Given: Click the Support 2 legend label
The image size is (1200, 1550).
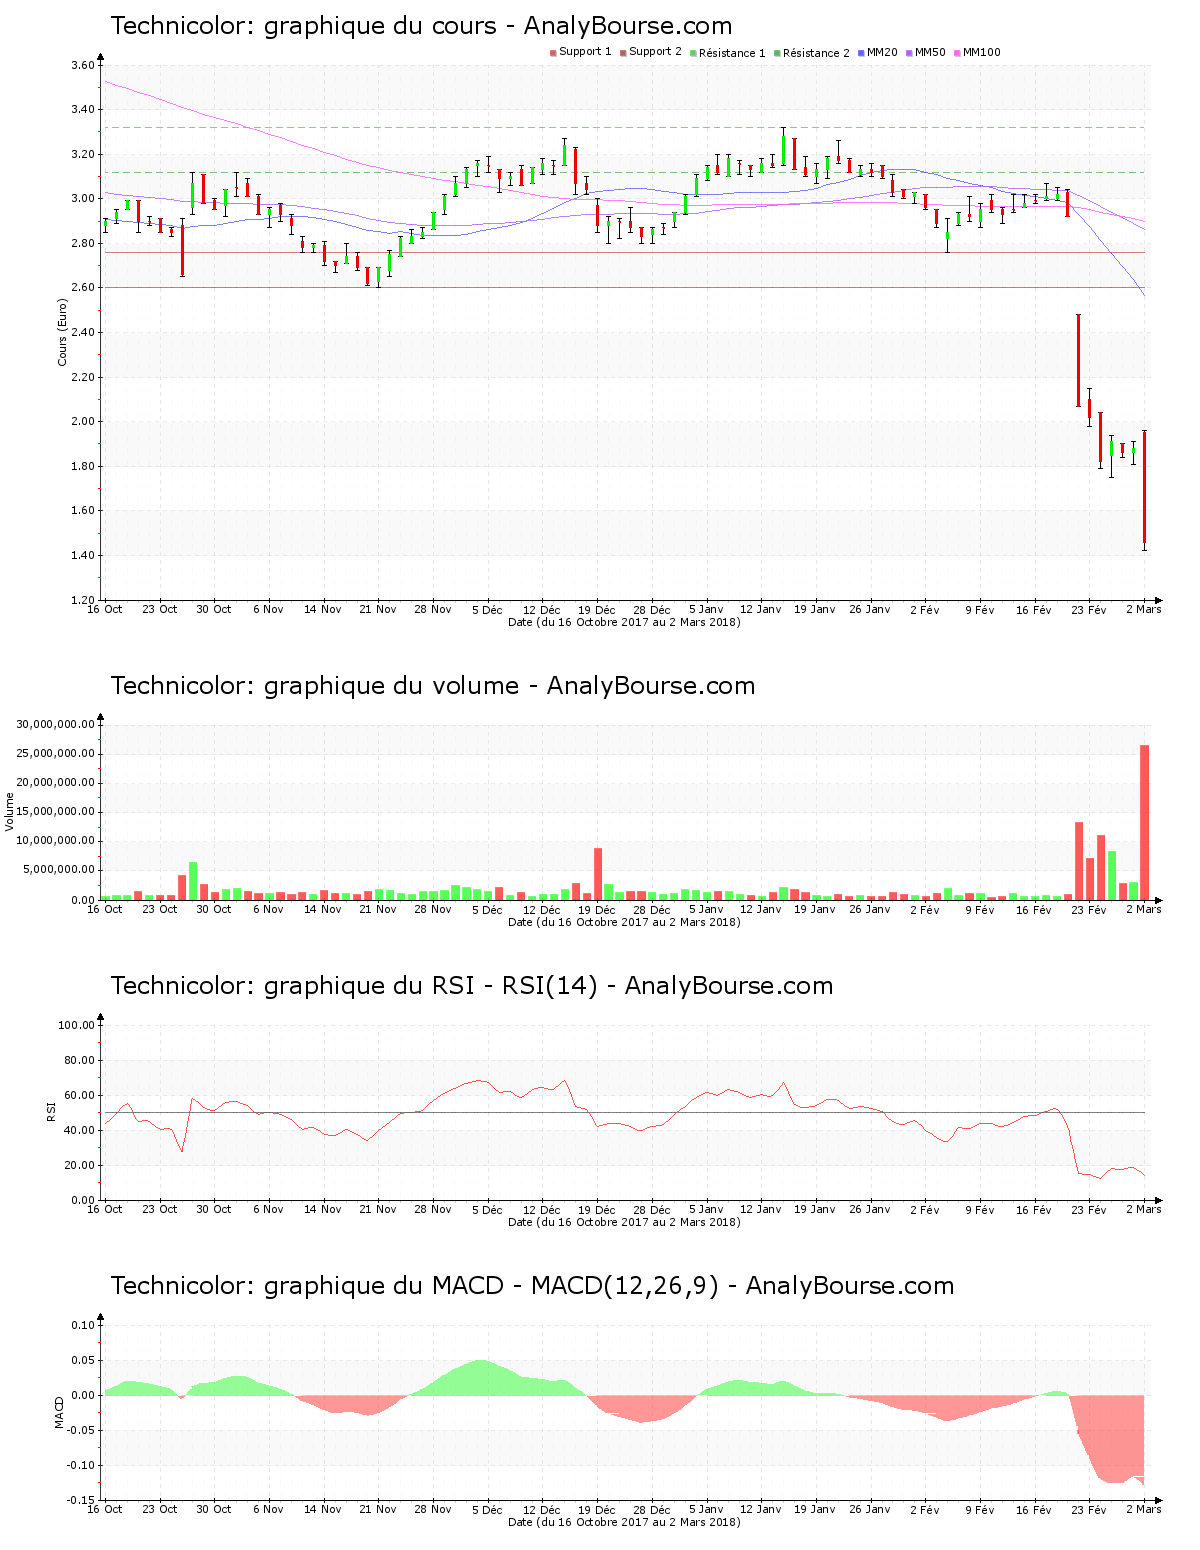Looking at the screenshot, I should (655, 52).
